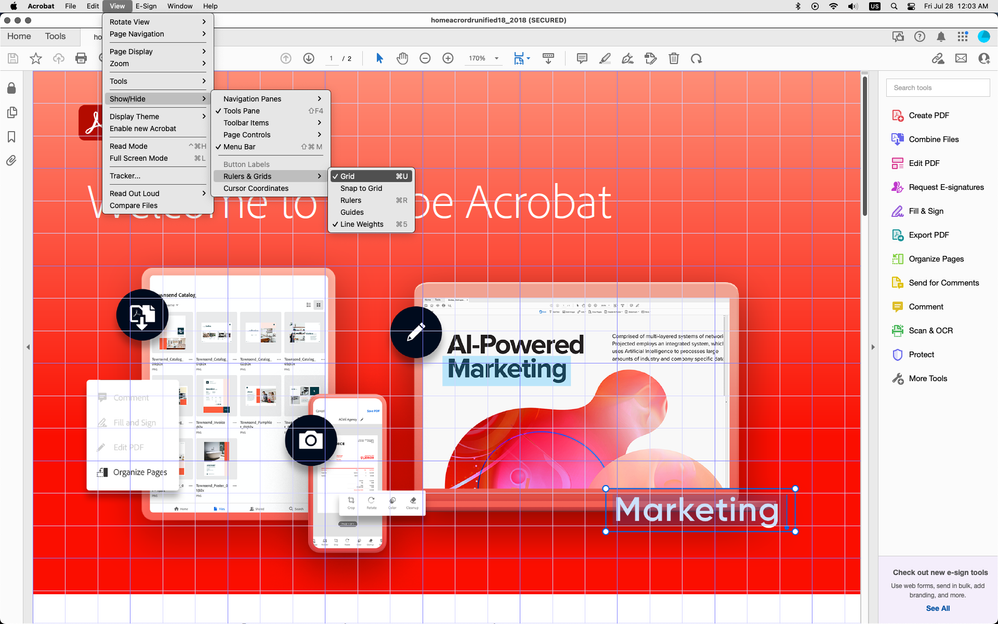Click the print icon in toolbar
The height and width of the screenshot is (624, 998).
point(81,59)
